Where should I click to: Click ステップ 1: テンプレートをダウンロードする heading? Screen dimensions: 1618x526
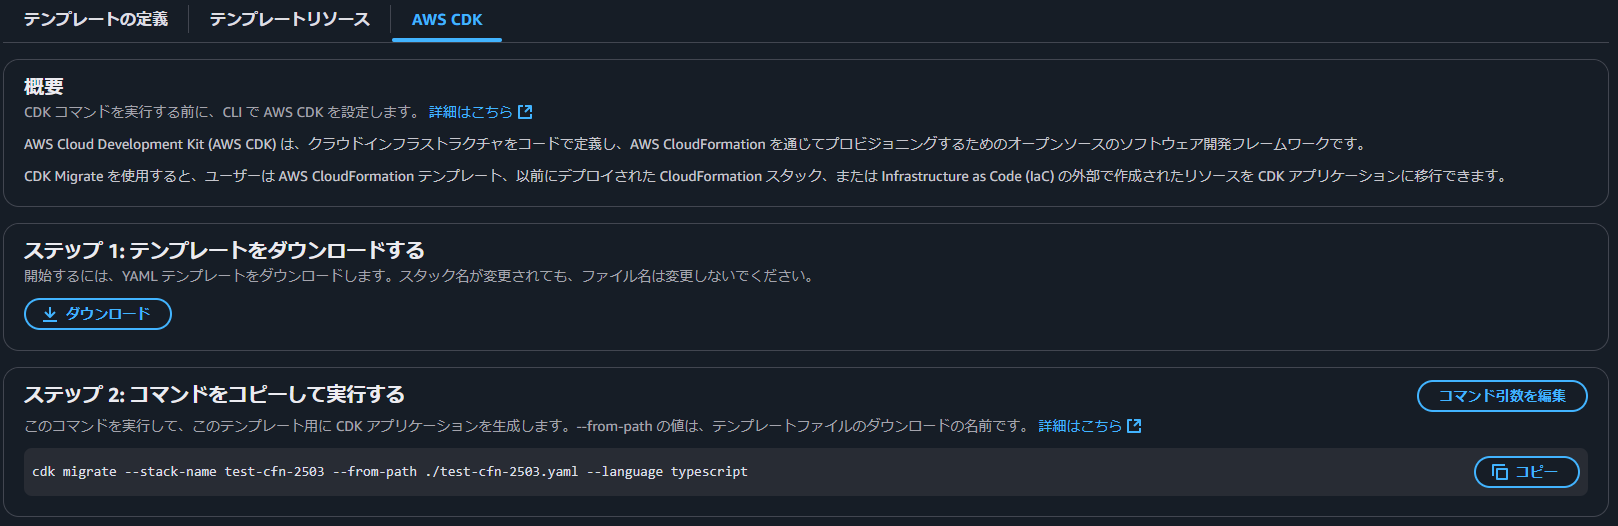[224, 250]
